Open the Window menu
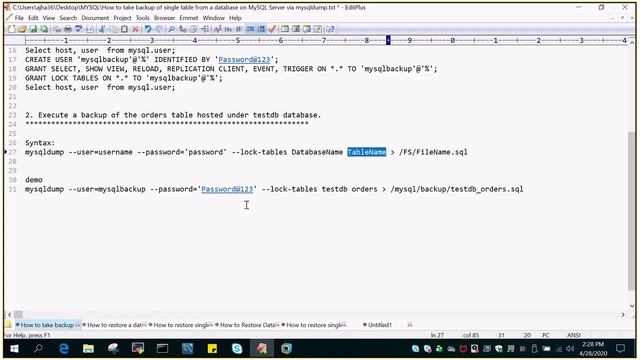The image size is (640, 360). 214,18
